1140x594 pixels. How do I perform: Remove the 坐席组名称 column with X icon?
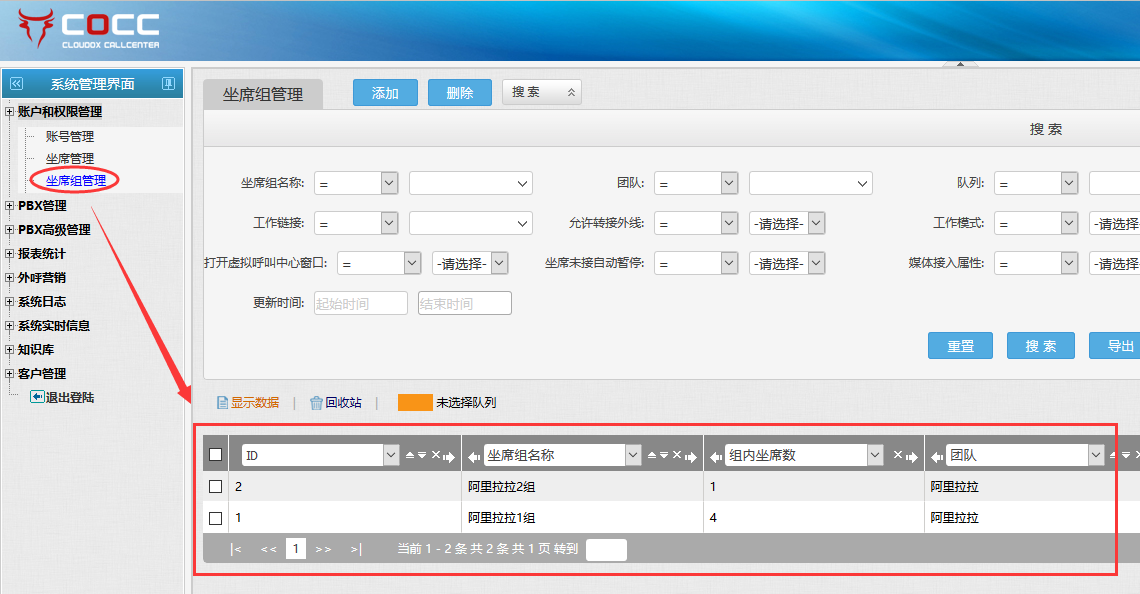[x=676, y=456]
